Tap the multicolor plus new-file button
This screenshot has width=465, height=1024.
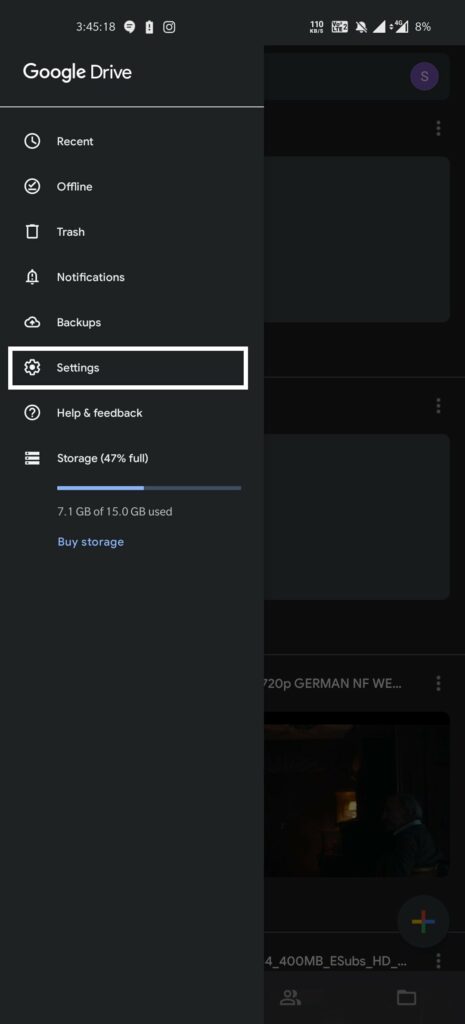pyautogui.click(x=423, y=921)
